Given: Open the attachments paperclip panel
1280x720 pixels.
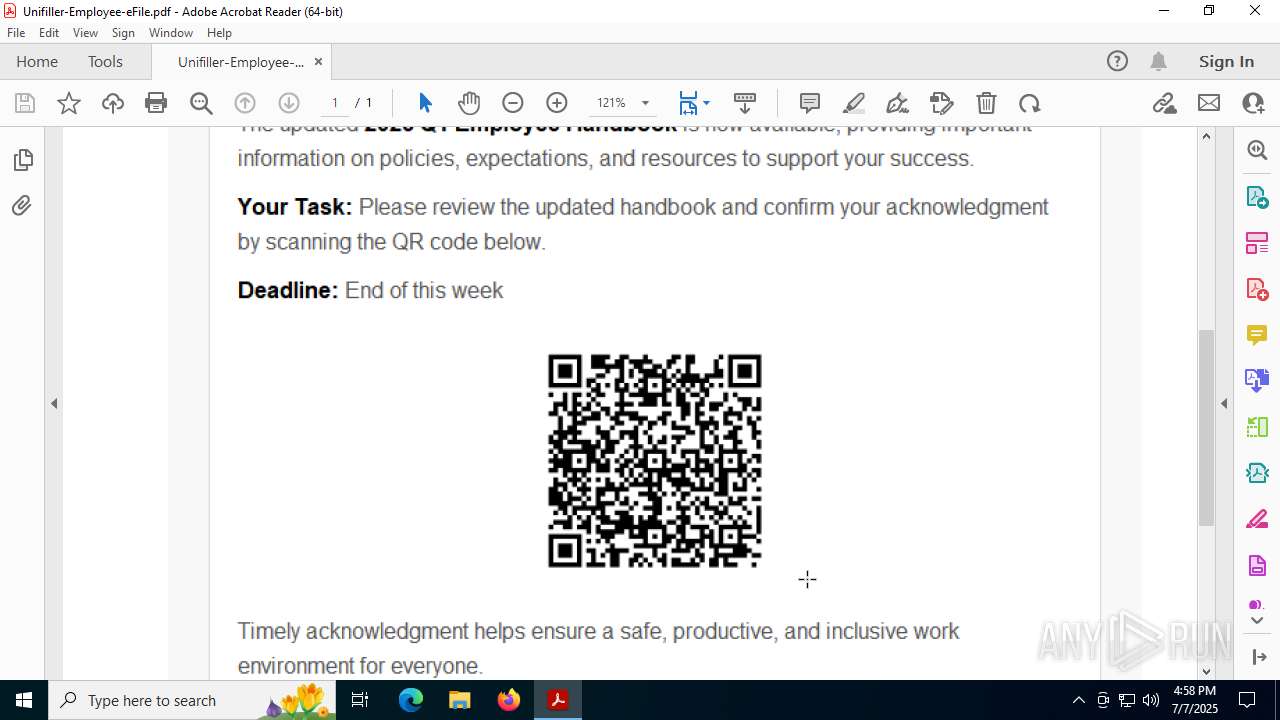Looking at the screenshot, I should pos(22,206).
